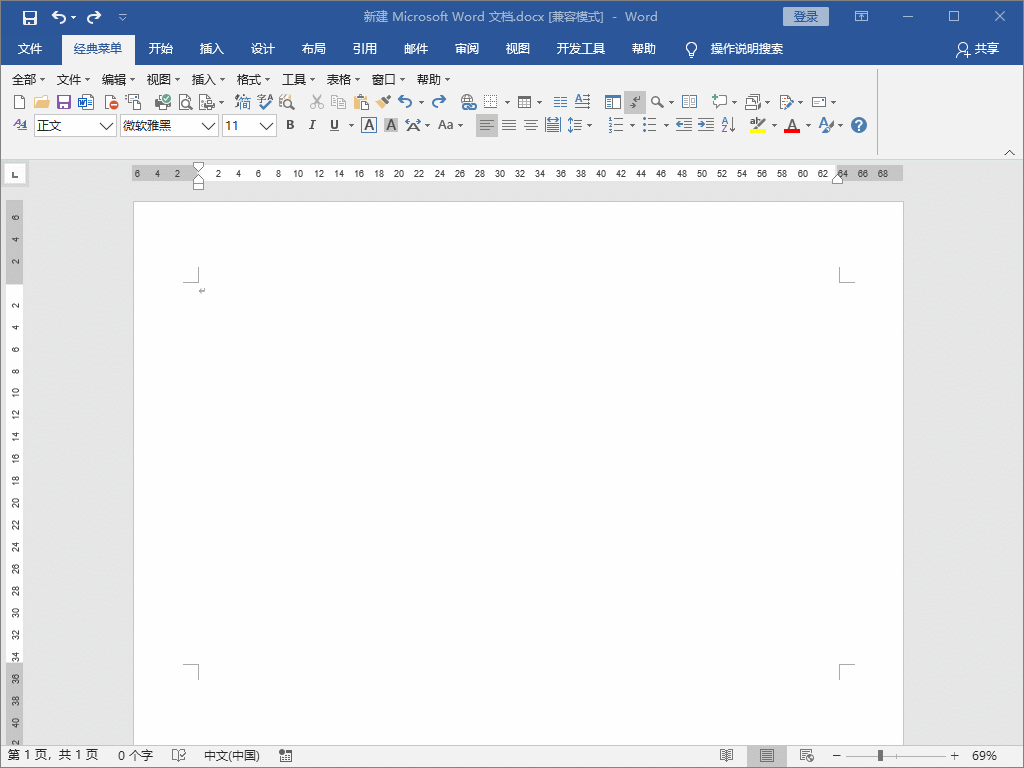Screen dimensions: 1024x768
Task: Open the 格式 classic menu
Action: (253, 80)
